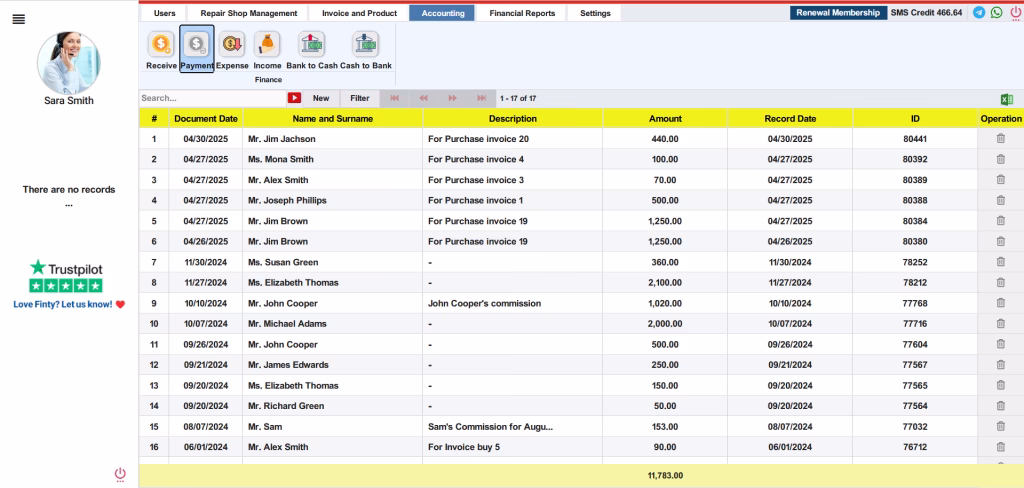Screen dimensions: 1024x488
Task: Click the Filter button
Action: point(360,98)
